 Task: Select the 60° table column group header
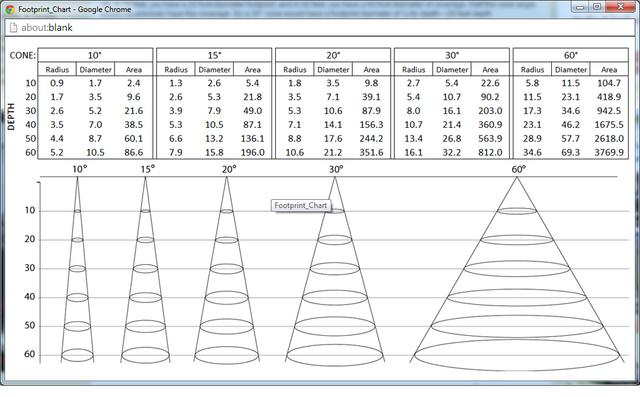571,55
